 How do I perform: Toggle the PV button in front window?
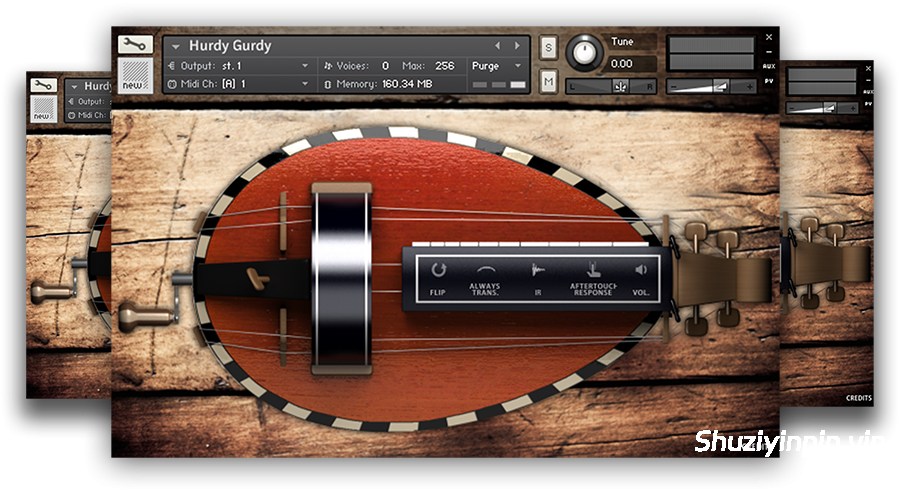point(769,81)
